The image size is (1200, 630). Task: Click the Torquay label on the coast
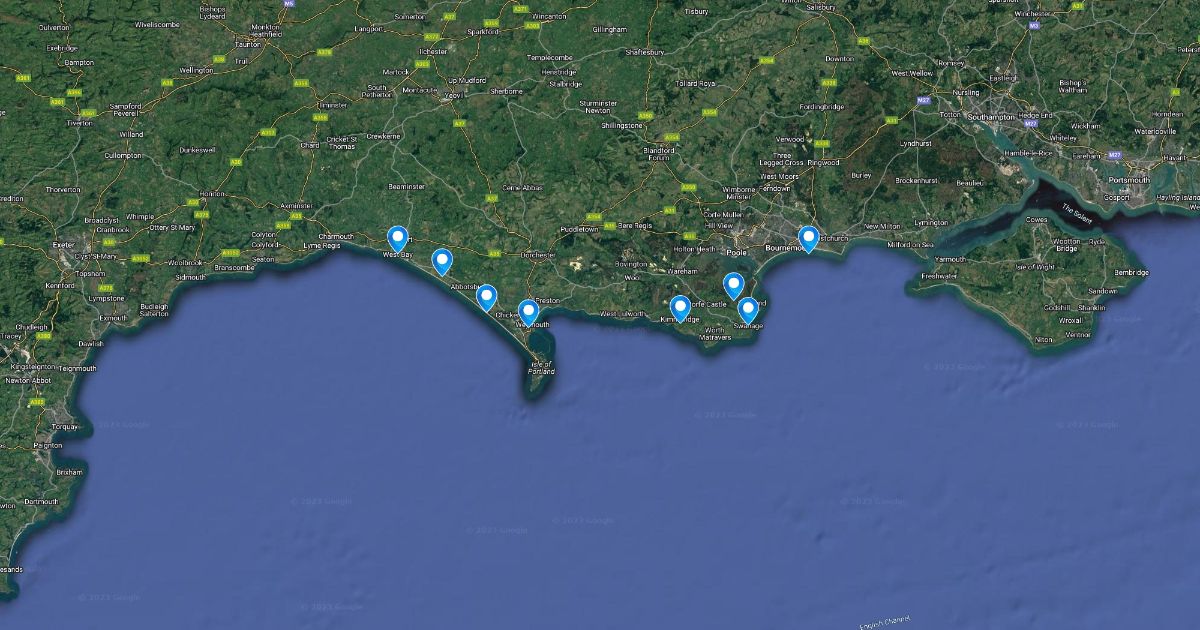[64, 426]
